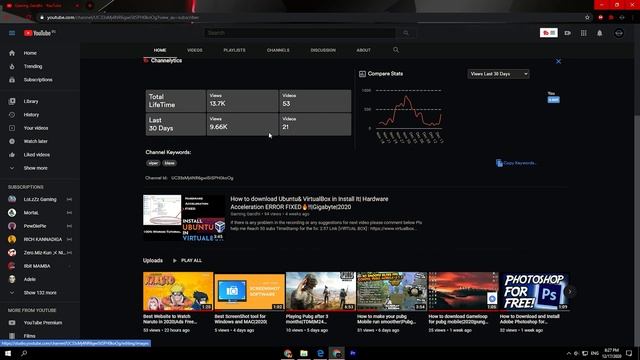Expand Show 132 more subscriptions

coord(40,293)
